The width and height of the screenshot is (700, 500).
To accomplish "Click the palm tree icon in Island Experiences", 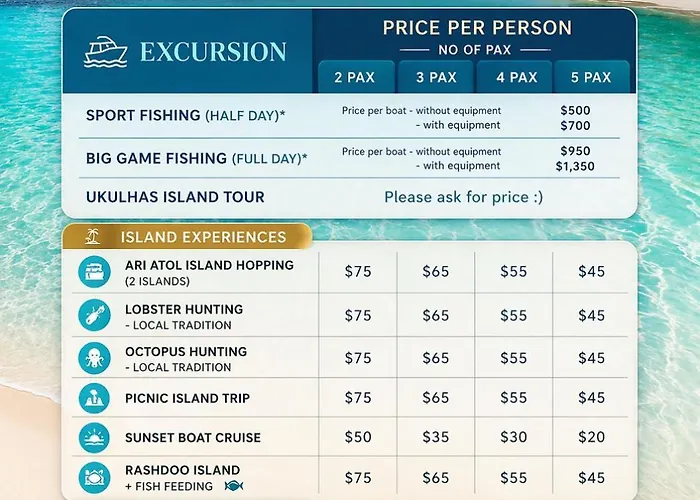I will pyautogui.click(x=93, y=237).
